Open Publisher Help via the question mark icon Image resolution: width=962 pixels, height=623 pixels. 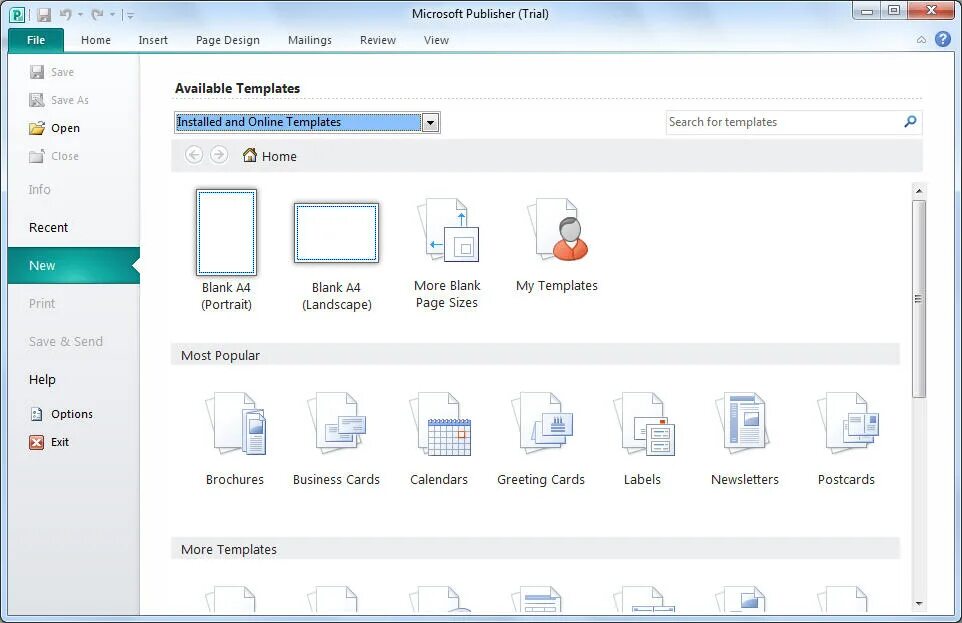(941, 39)
